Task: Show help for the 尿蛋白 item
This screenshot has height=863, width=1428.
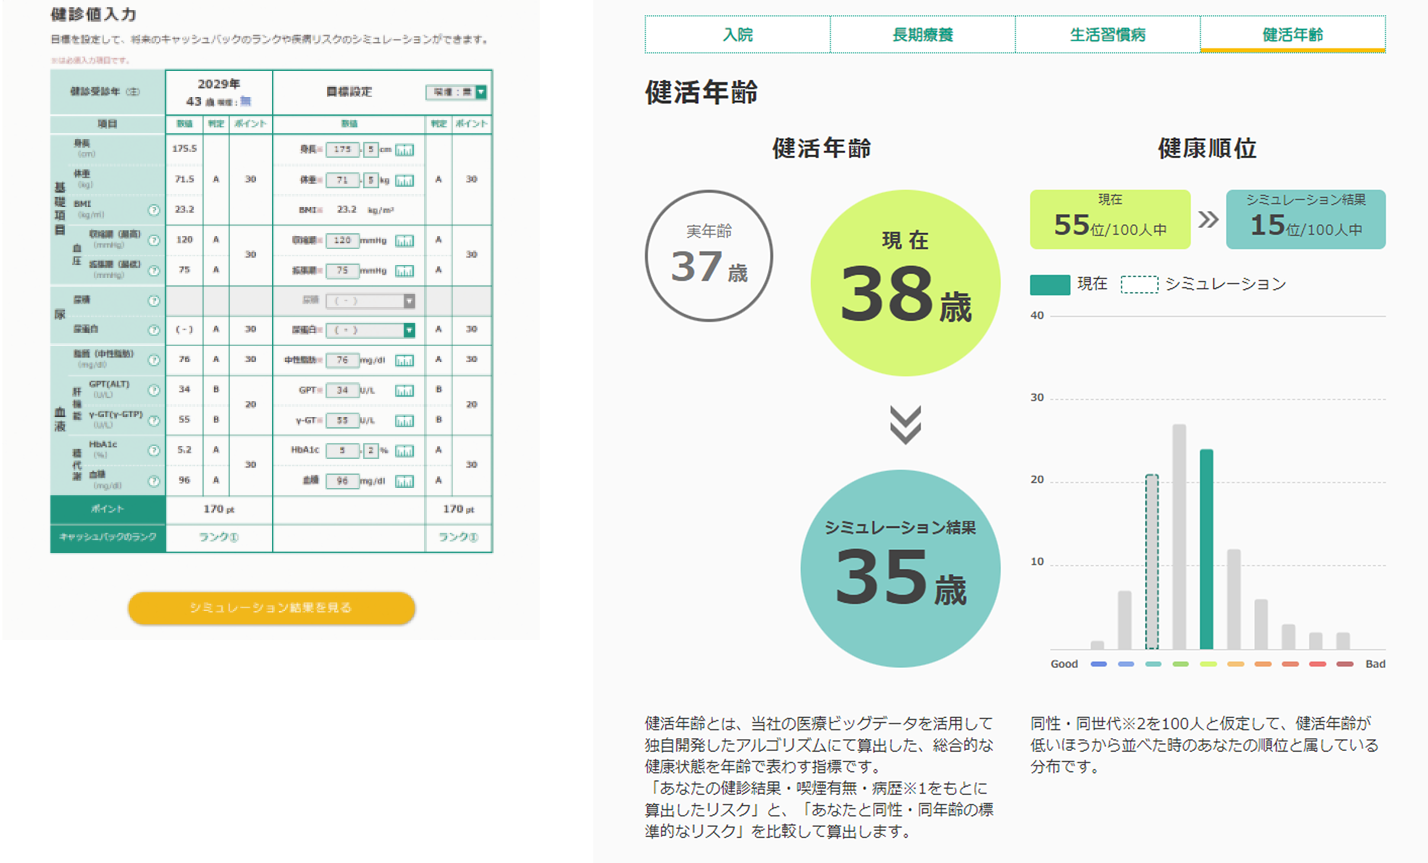Action: (x=154, y=330)
